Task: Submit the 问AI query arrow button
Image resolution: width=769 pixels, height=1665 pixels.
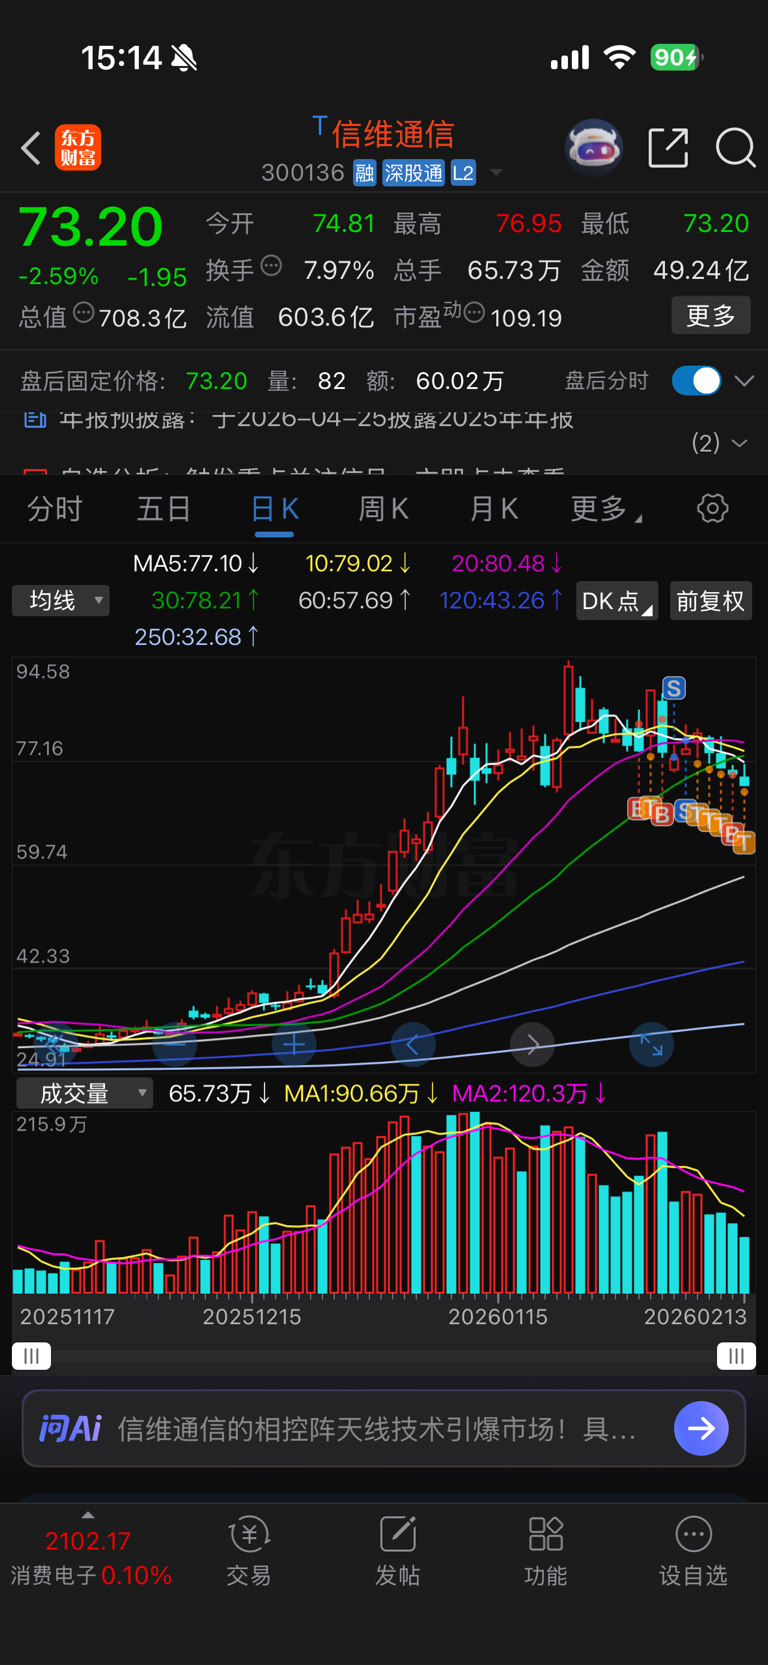Action: (701, 1428)
